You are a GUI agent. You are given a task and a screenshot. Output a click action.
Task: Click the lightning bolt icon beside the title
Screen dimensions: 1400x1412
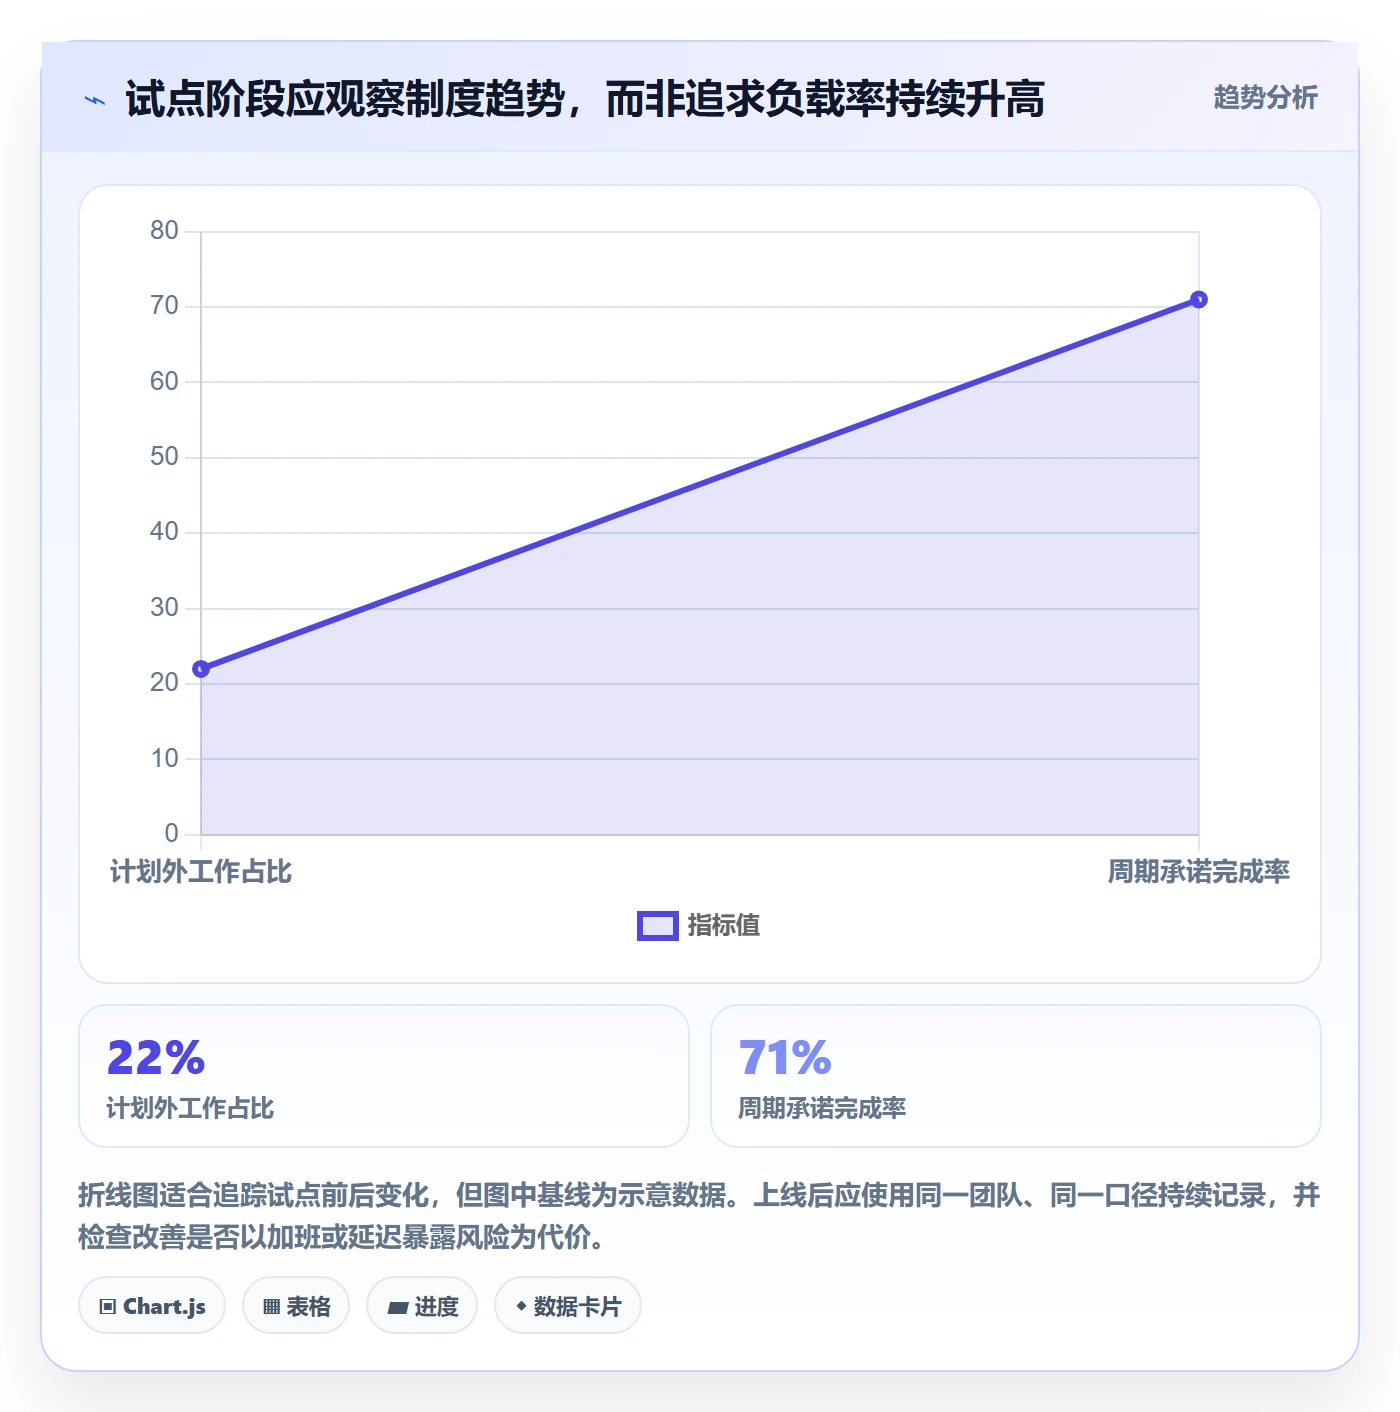tap(95, 100)
